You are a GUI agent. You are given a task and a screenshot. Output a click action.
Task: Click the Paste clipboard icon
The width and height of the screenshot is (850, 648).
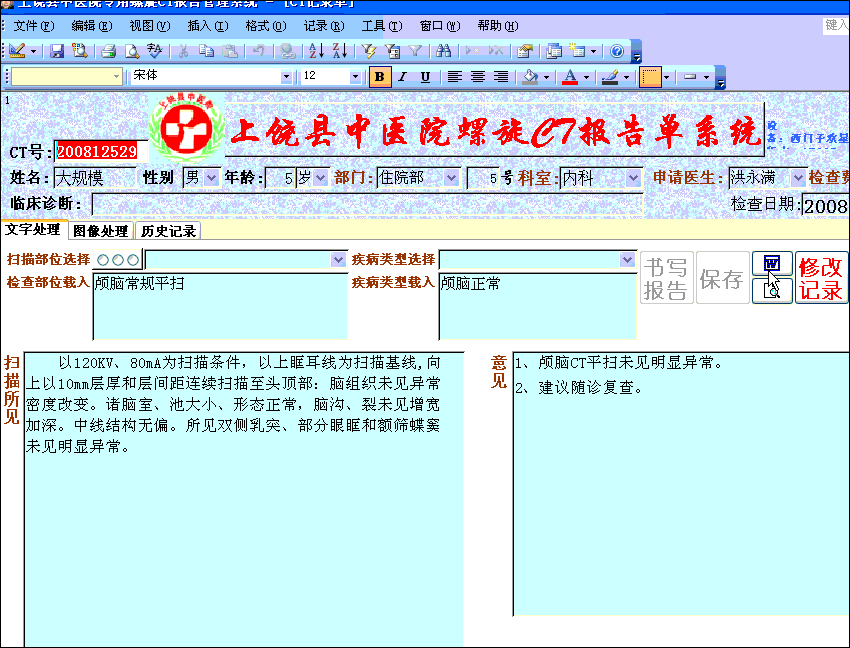coord(230,51)
